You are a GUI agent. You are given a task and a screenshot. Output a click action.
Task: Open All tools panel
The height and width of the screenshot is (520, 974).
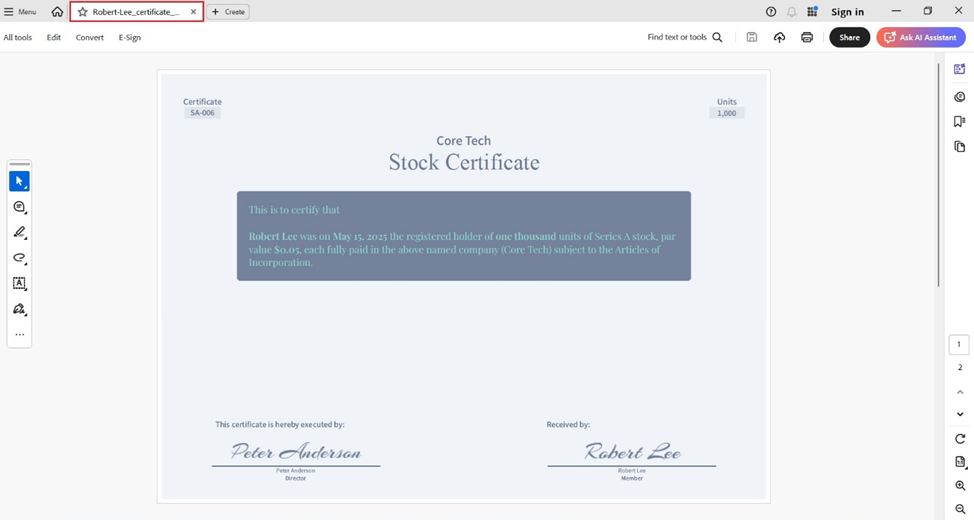pos(17,37)
